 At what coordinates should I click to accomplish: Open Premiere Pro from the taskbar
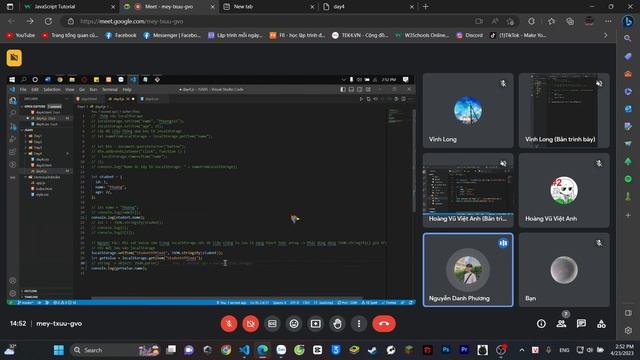[x=464, y=350]
